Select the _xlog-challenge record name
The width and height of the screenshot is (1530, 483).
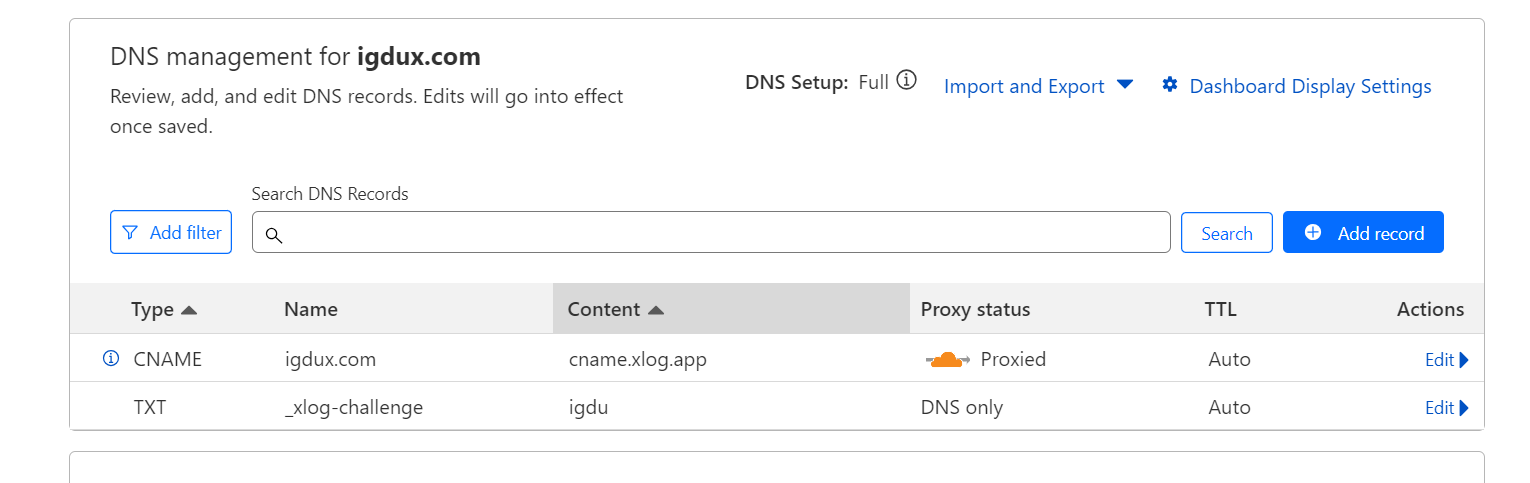tap(354, 407)
